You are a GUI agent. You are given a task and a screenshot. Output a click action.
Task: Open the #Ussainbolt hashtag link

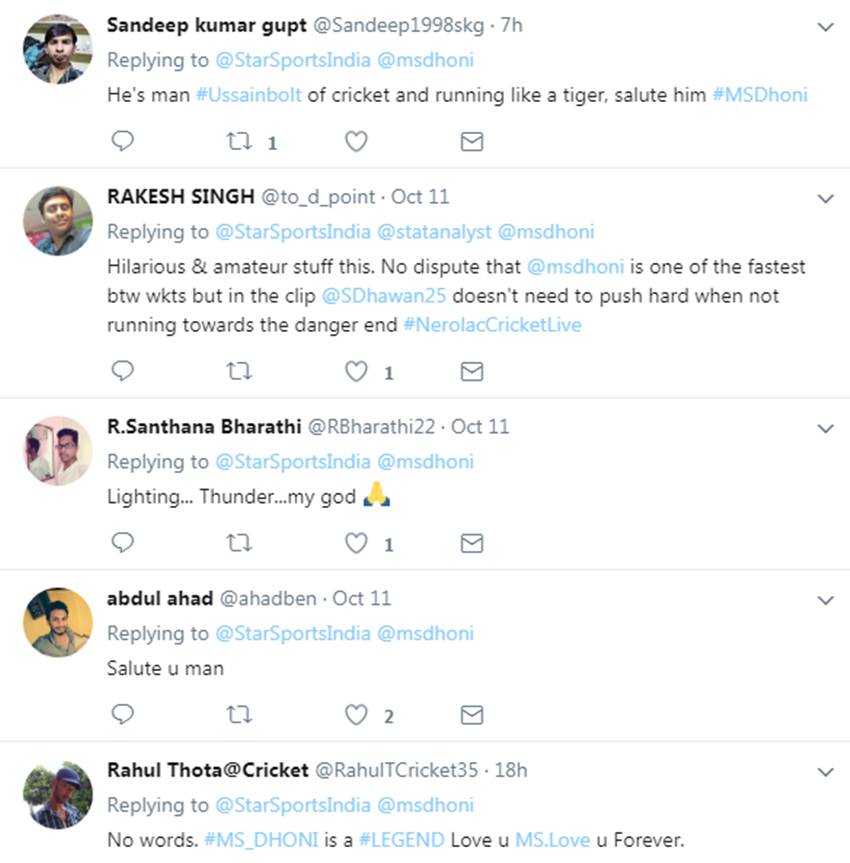pos(245,95)
